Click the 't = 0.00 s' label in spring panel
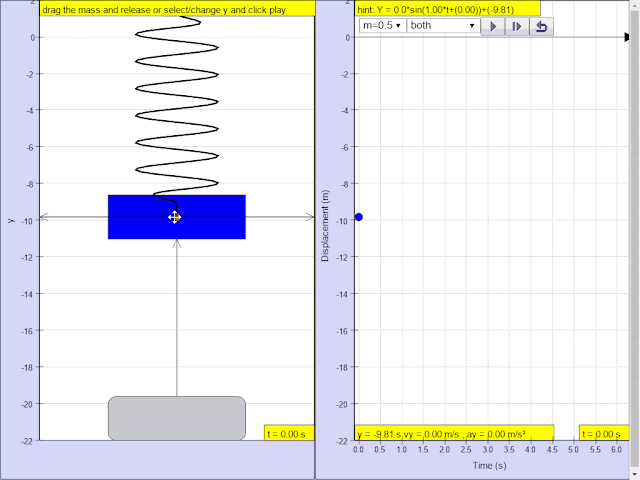The width and height of the screenshot is (640, 480). point(289,433)
